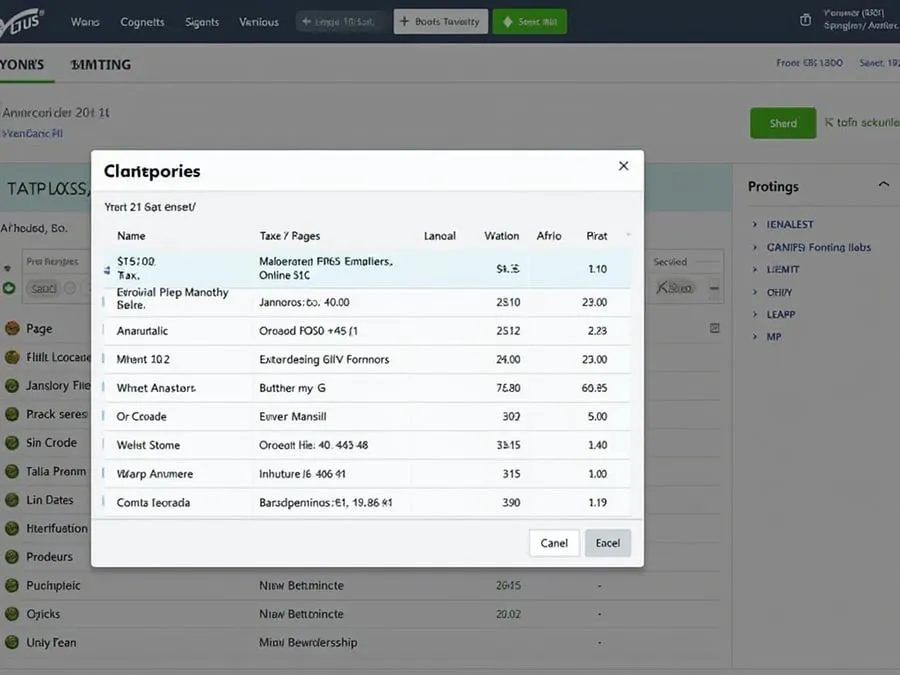
Task: Expand the OHI/Y item
Action: tap(779, 292)
